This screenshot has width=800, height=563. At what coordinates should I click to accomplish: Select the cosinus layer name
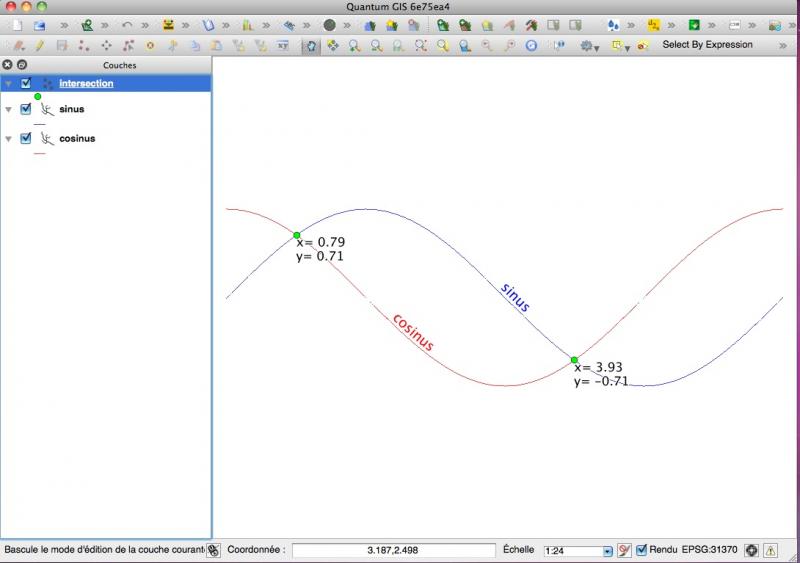click(x=77, y=138)
